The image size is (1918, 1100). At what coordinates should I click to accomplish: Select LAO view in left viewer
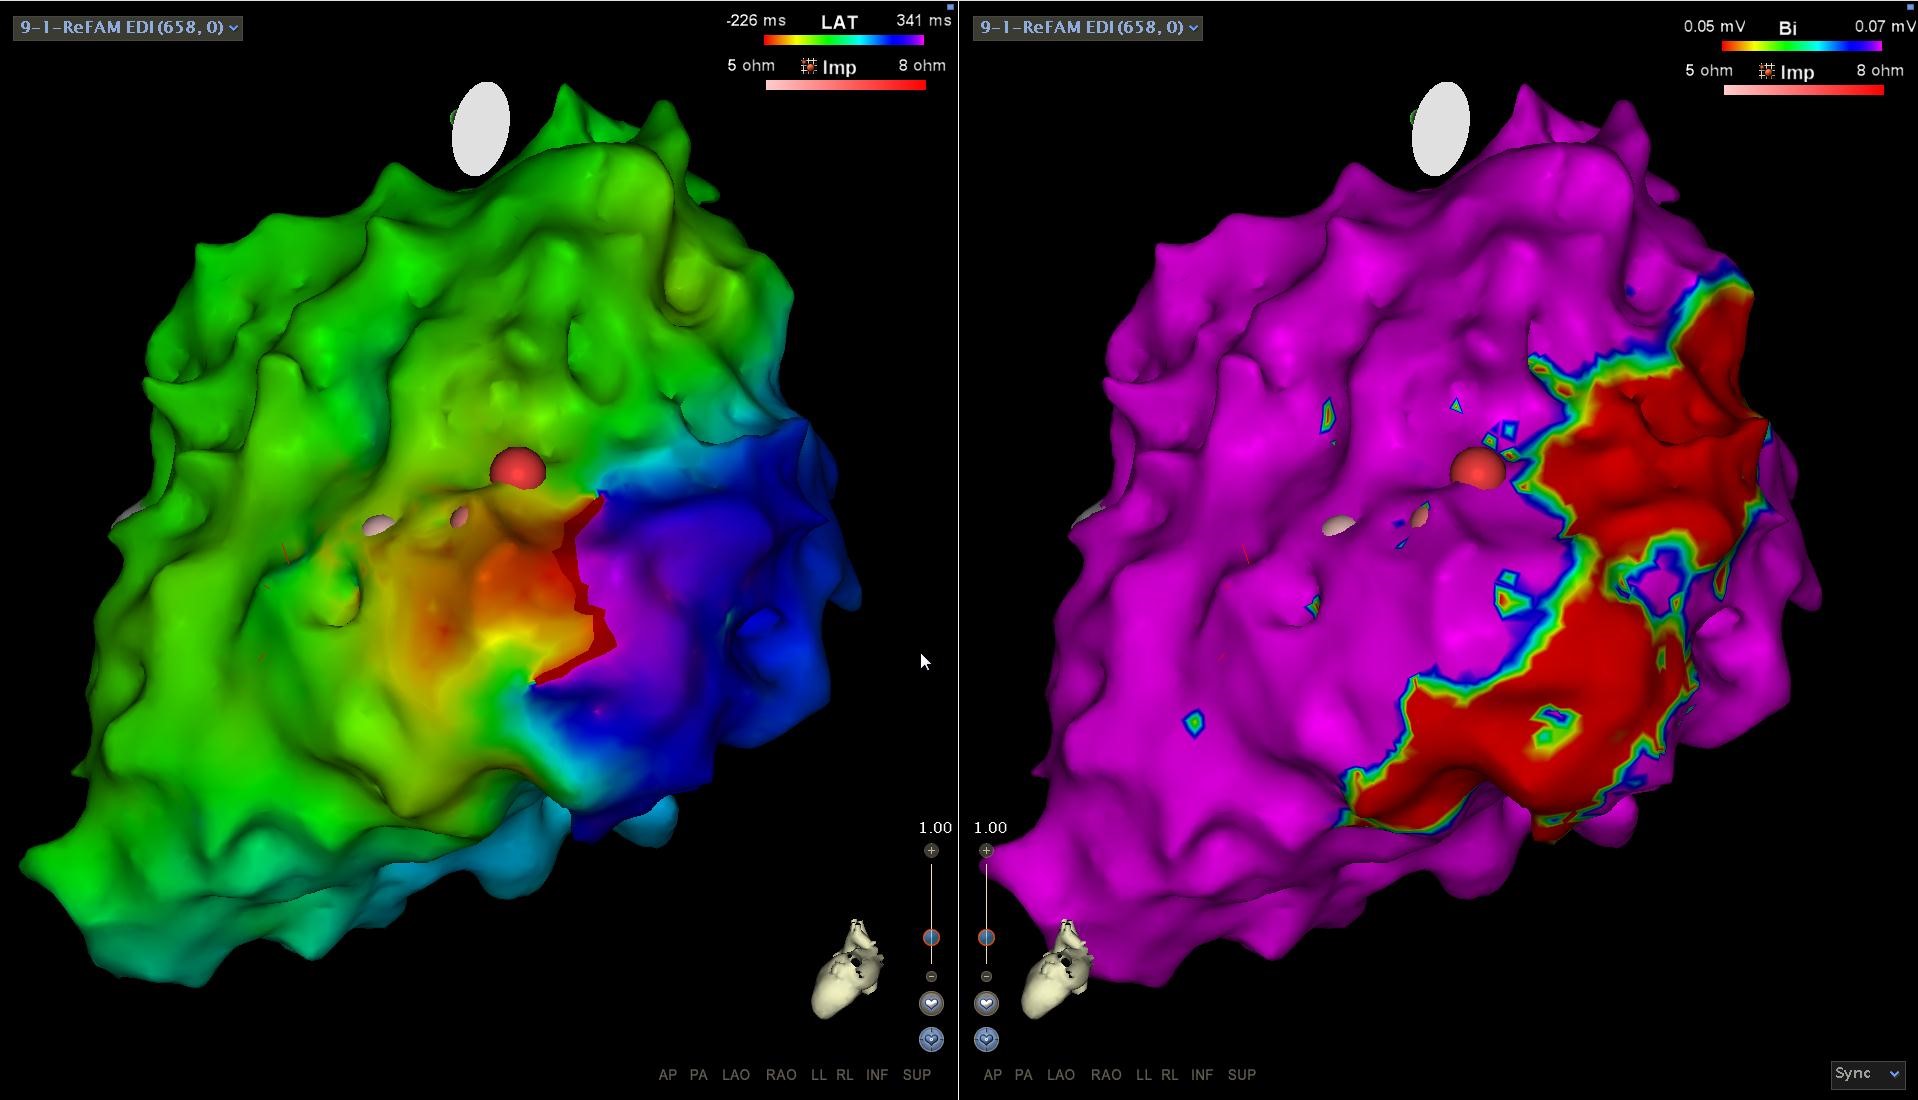pos(735,1075)
